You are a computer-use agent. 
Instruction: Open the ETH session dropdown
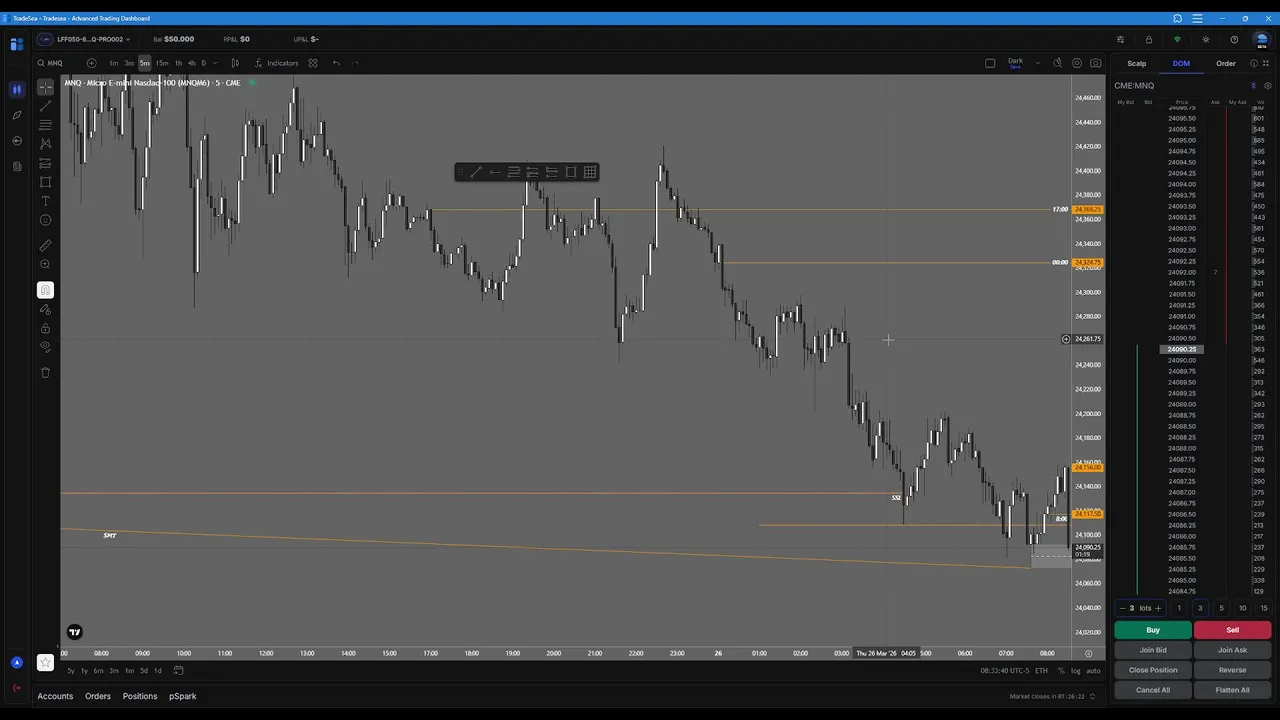point(1041,671)
